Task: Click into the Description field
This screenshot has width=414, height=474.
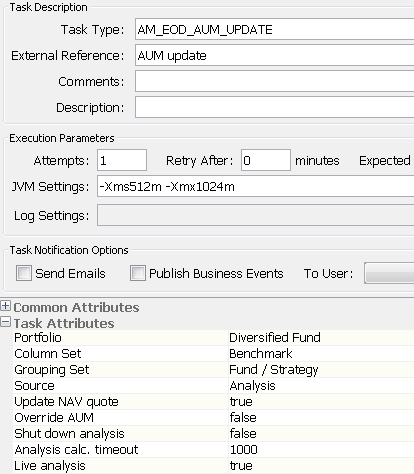Action: [x=274, y=107]
